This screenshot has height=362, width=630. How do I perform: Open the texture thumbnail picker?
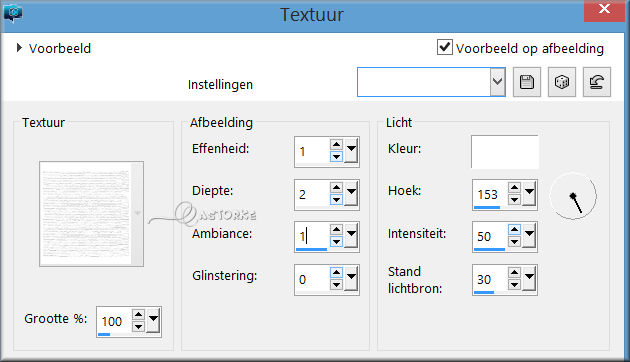(91, 214)
